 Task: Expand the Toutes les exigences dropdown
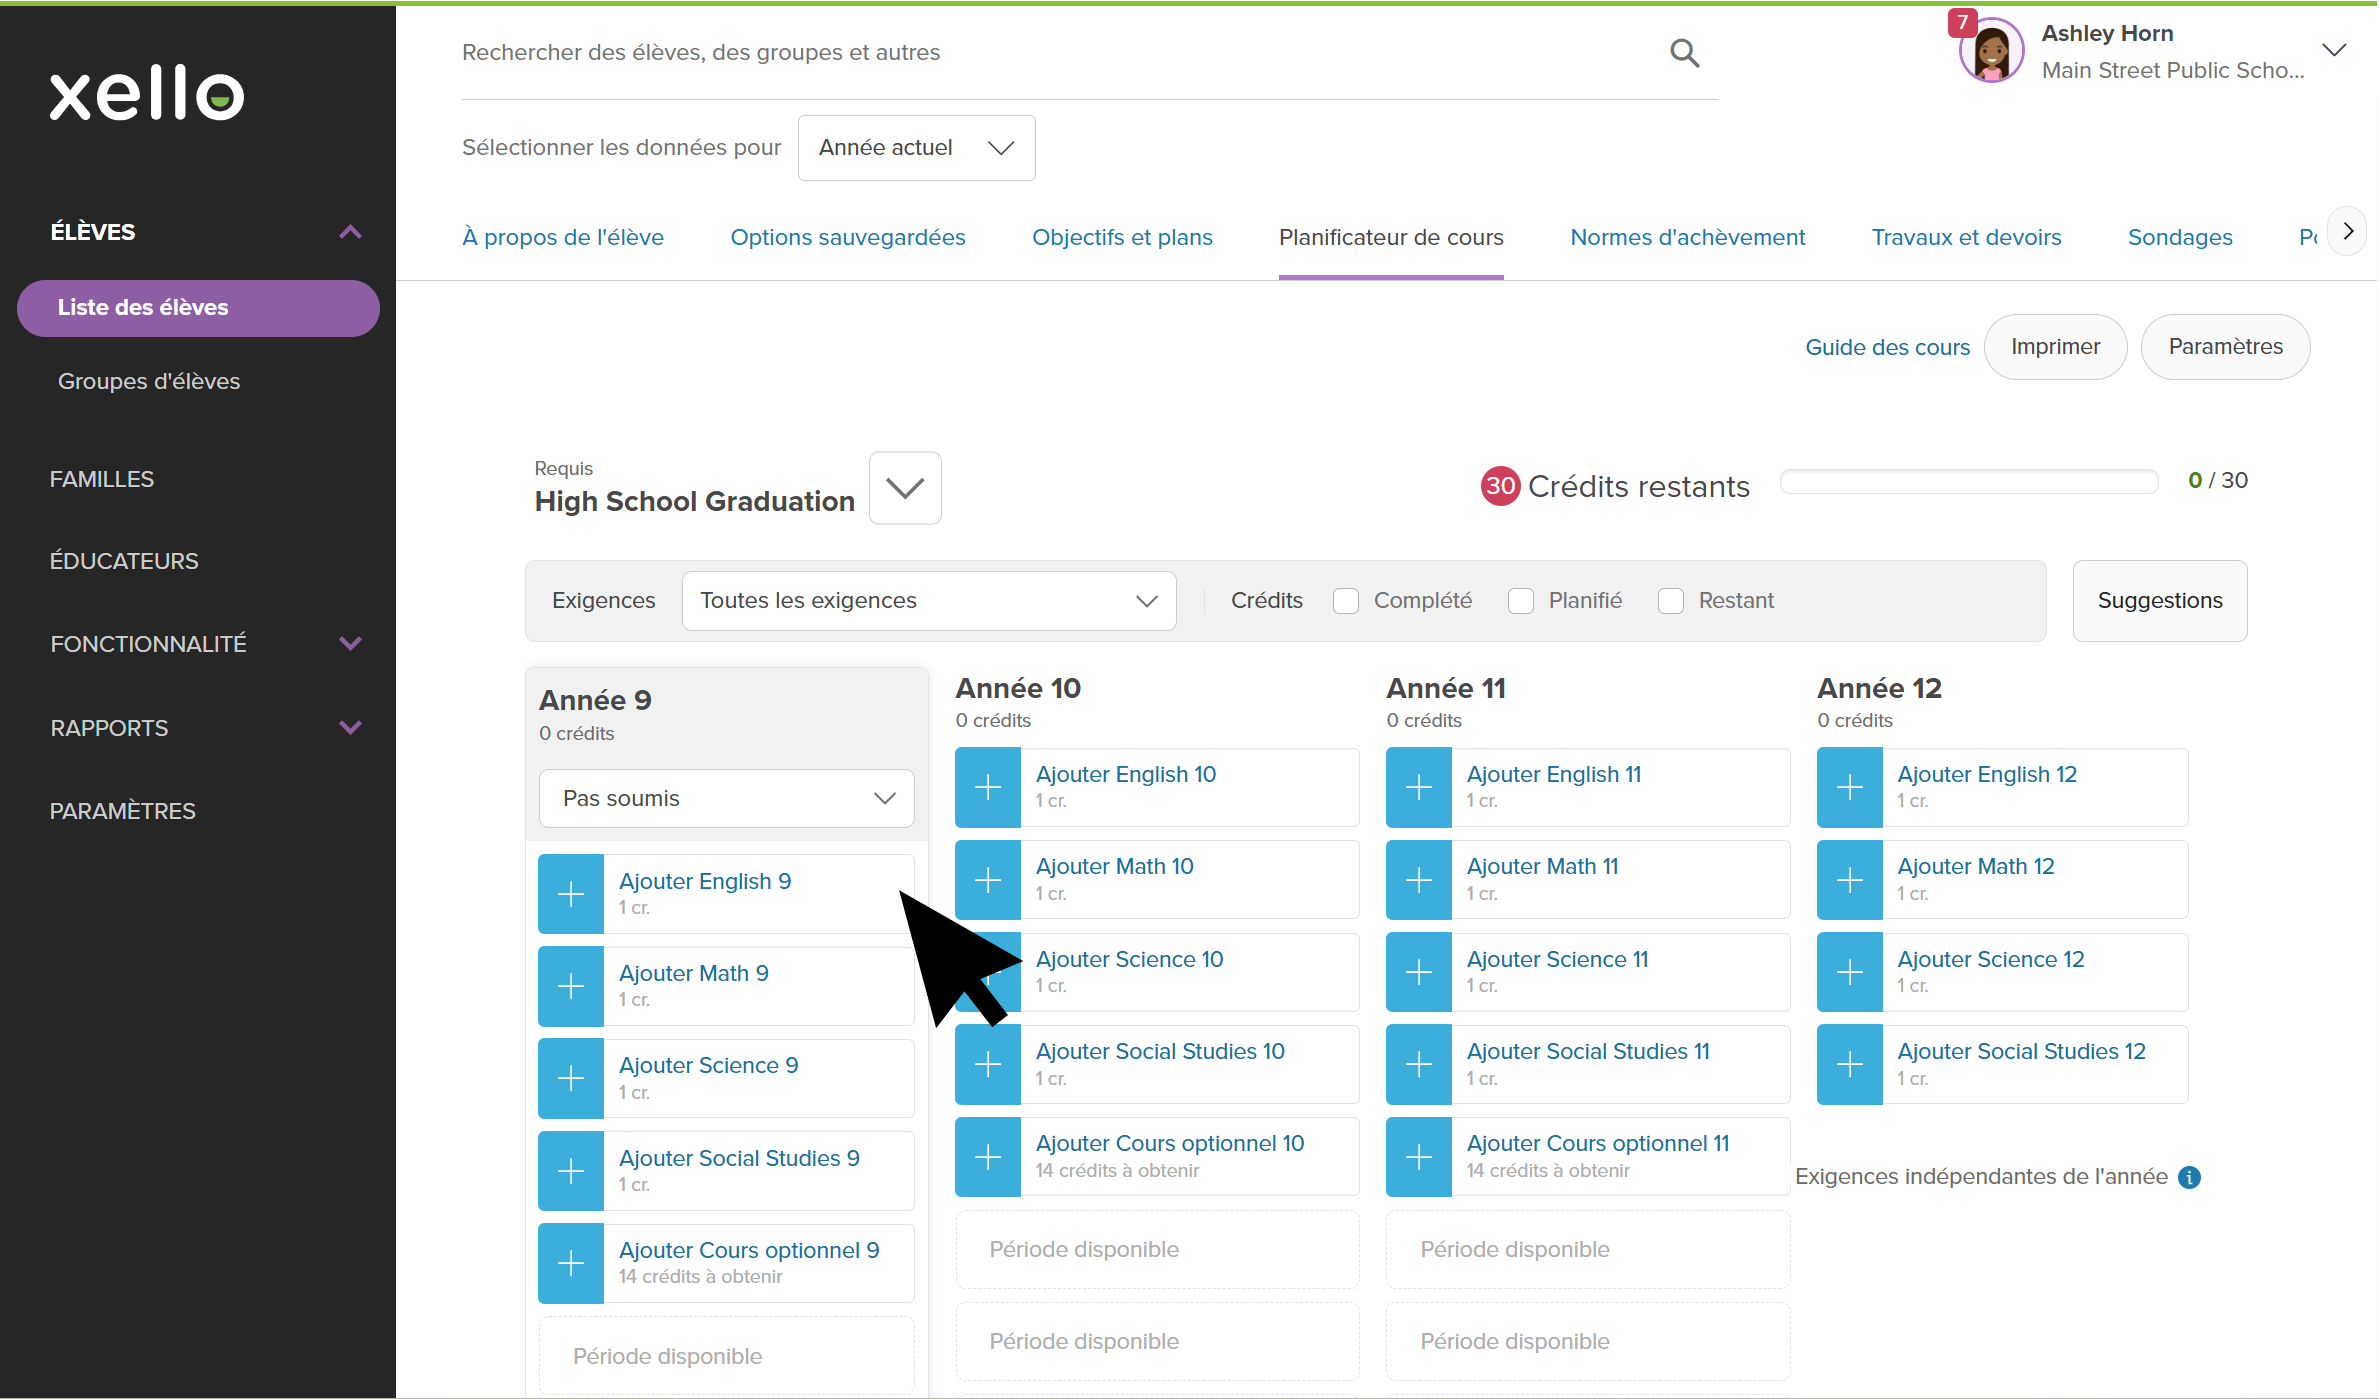[928, 601]
